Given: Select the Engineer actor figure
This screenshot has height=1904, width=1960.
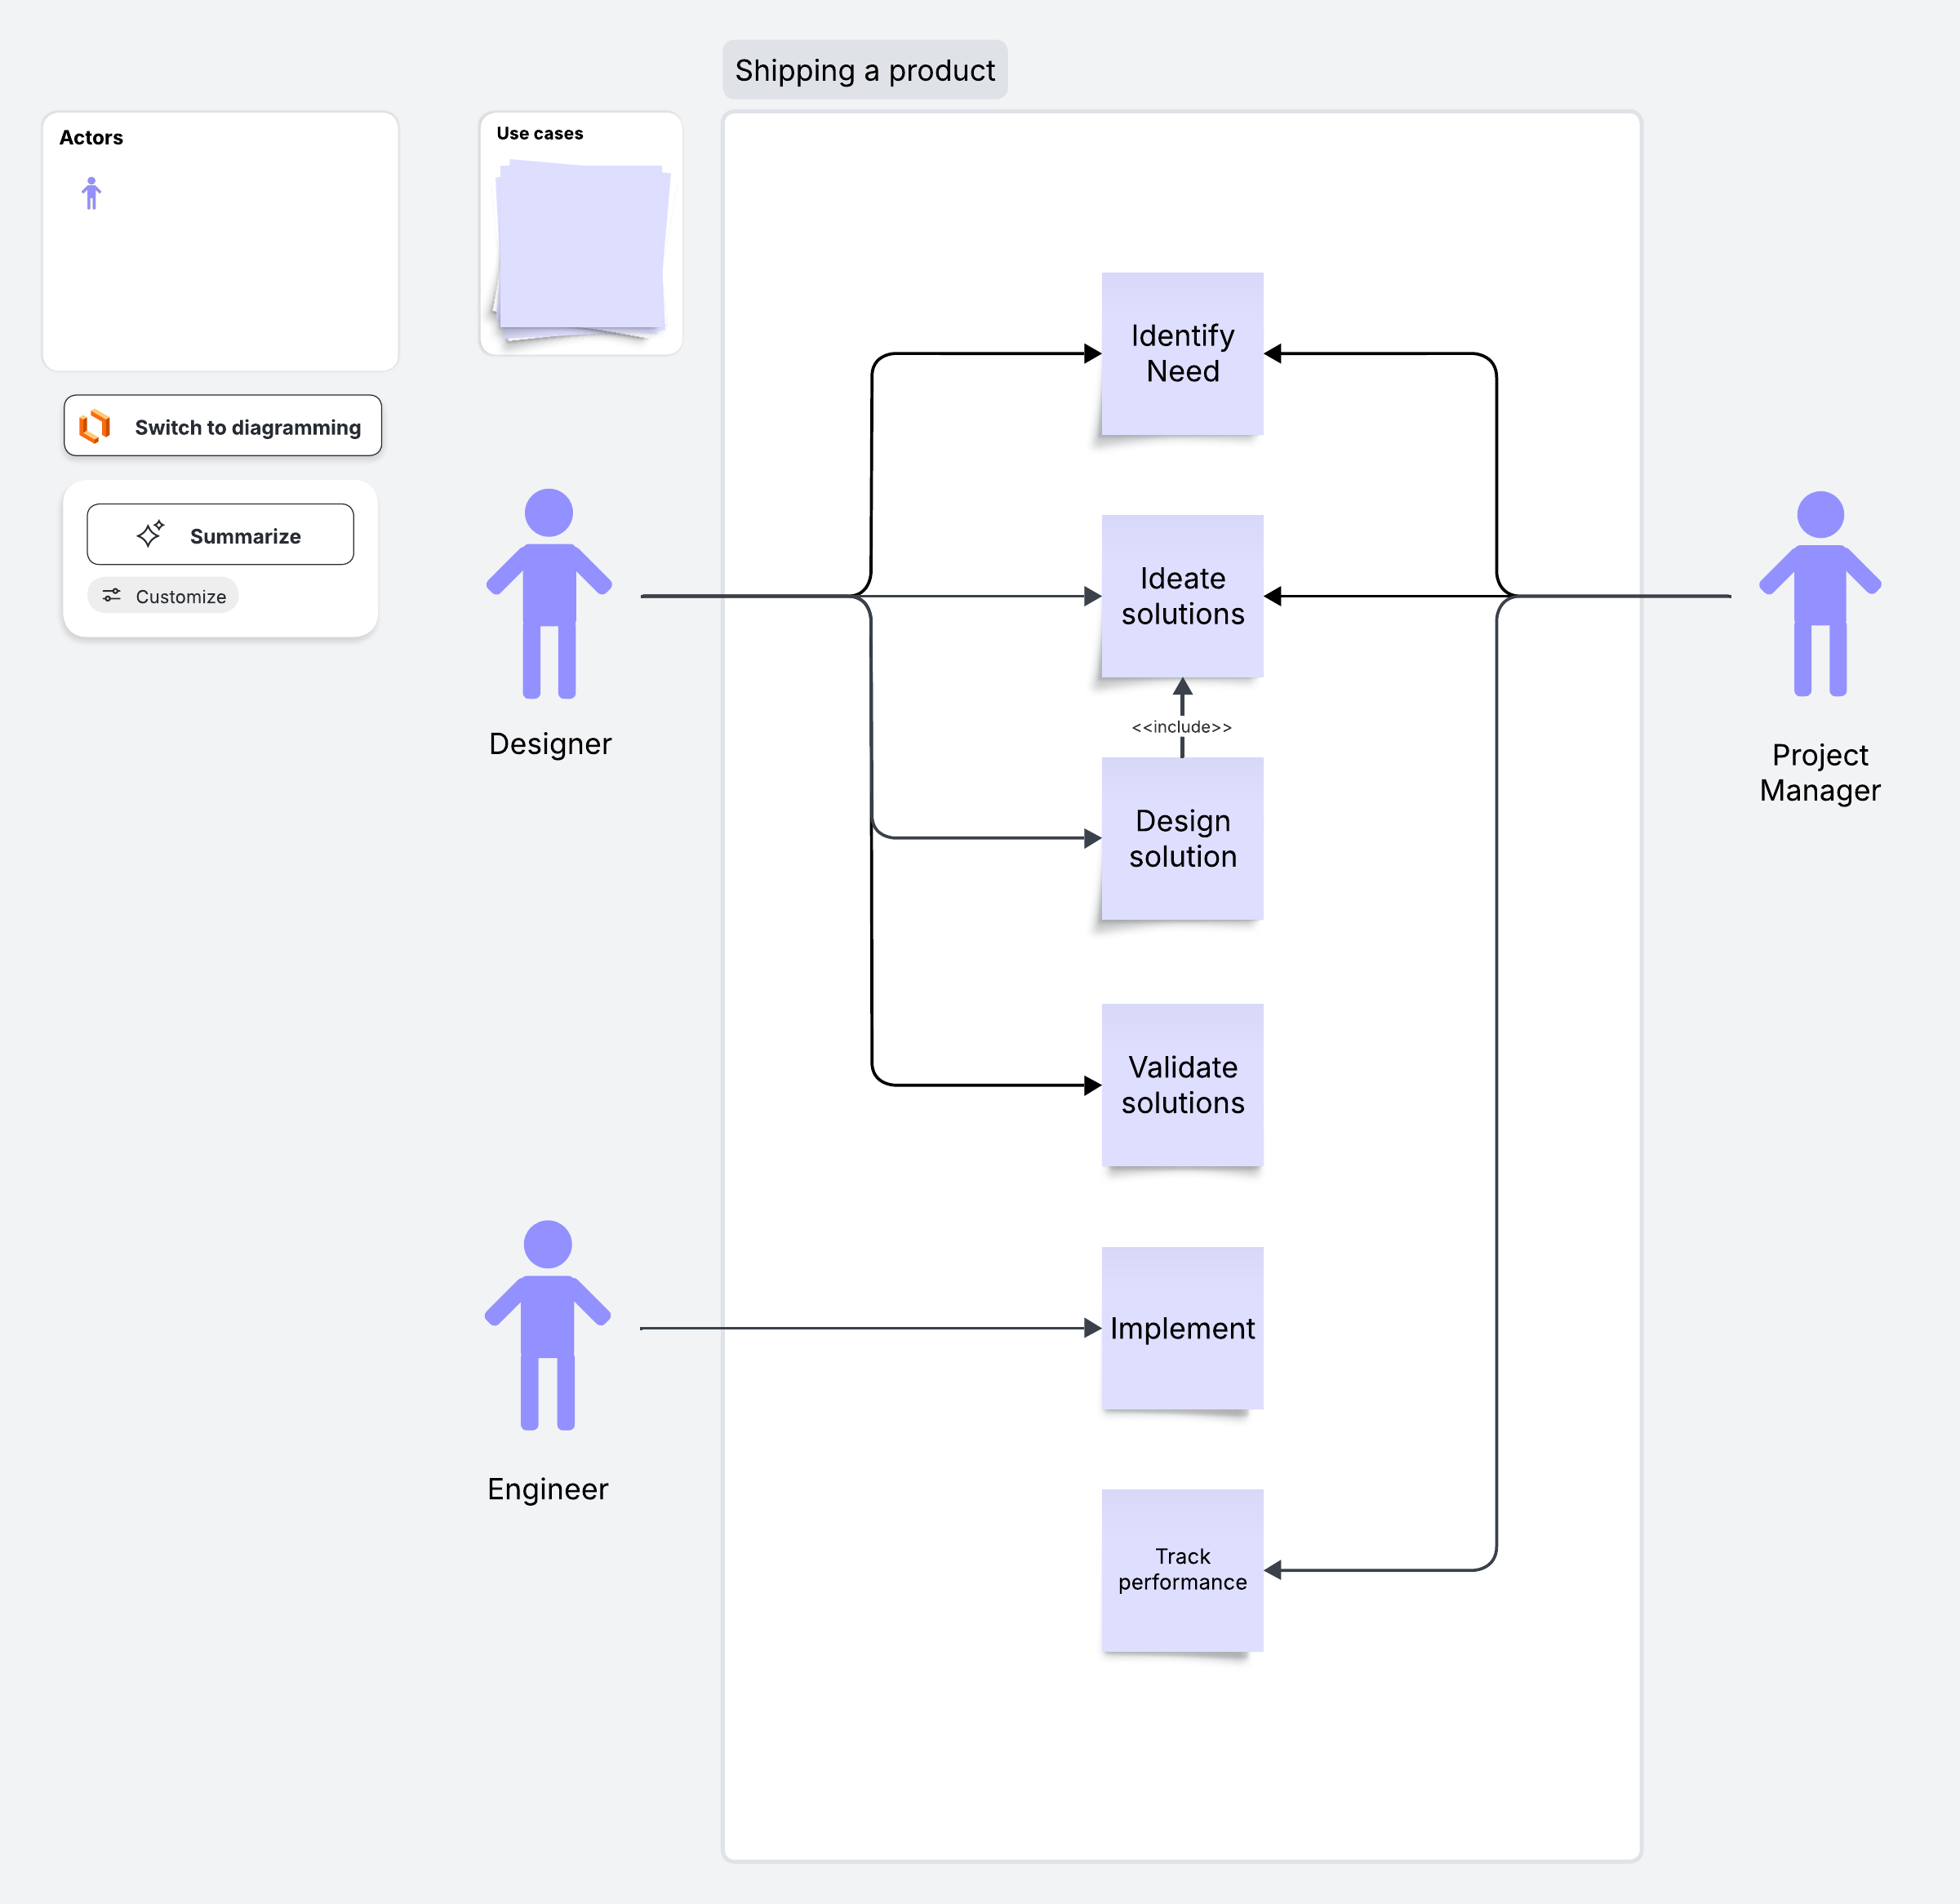Looking at the screenshot, I should (x=548, y=1325).
